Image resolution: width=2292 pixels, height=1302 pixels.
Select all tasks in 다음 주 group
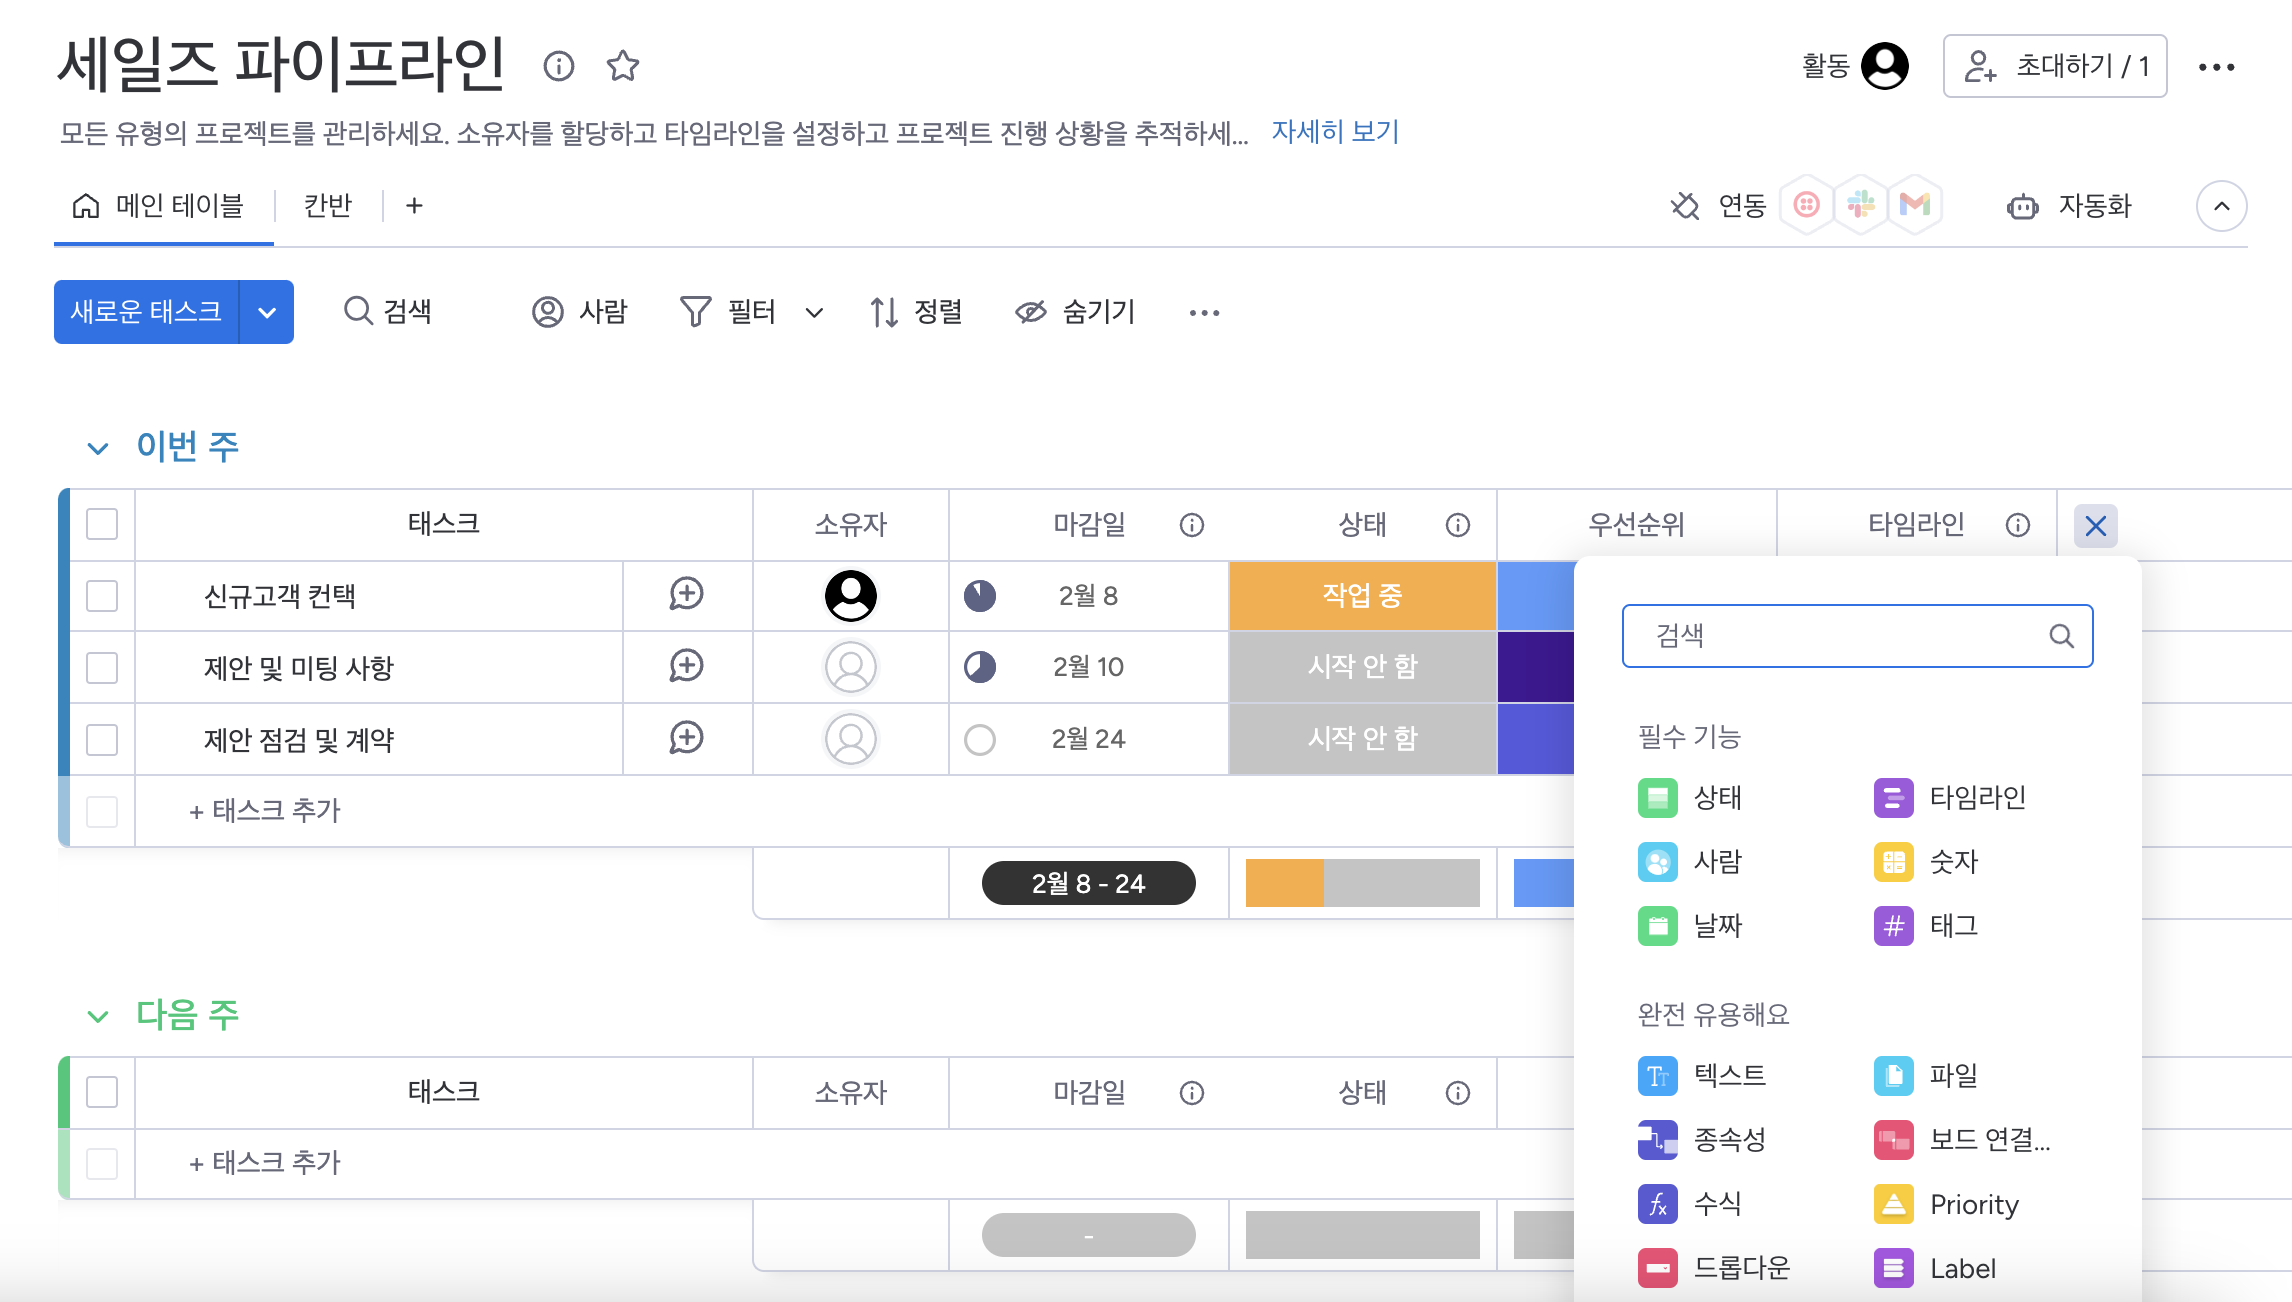(x=102, y=1092)
